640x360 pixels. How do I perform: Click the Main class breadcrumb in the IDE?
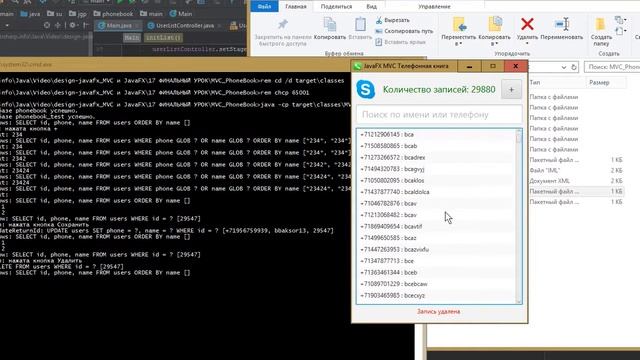[x=180, y=14]
